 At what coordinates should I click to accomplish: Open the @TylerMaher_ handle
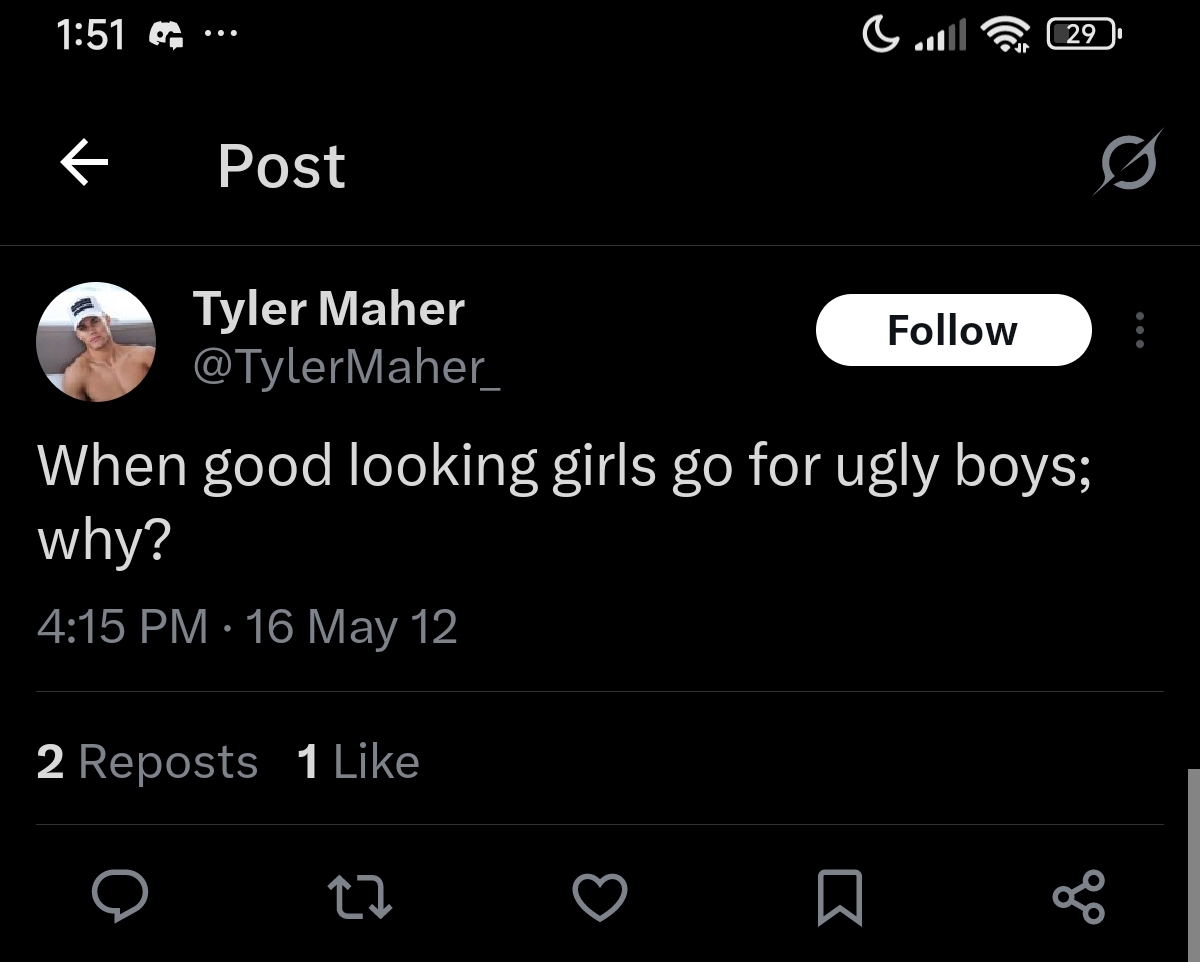(346, 368)
